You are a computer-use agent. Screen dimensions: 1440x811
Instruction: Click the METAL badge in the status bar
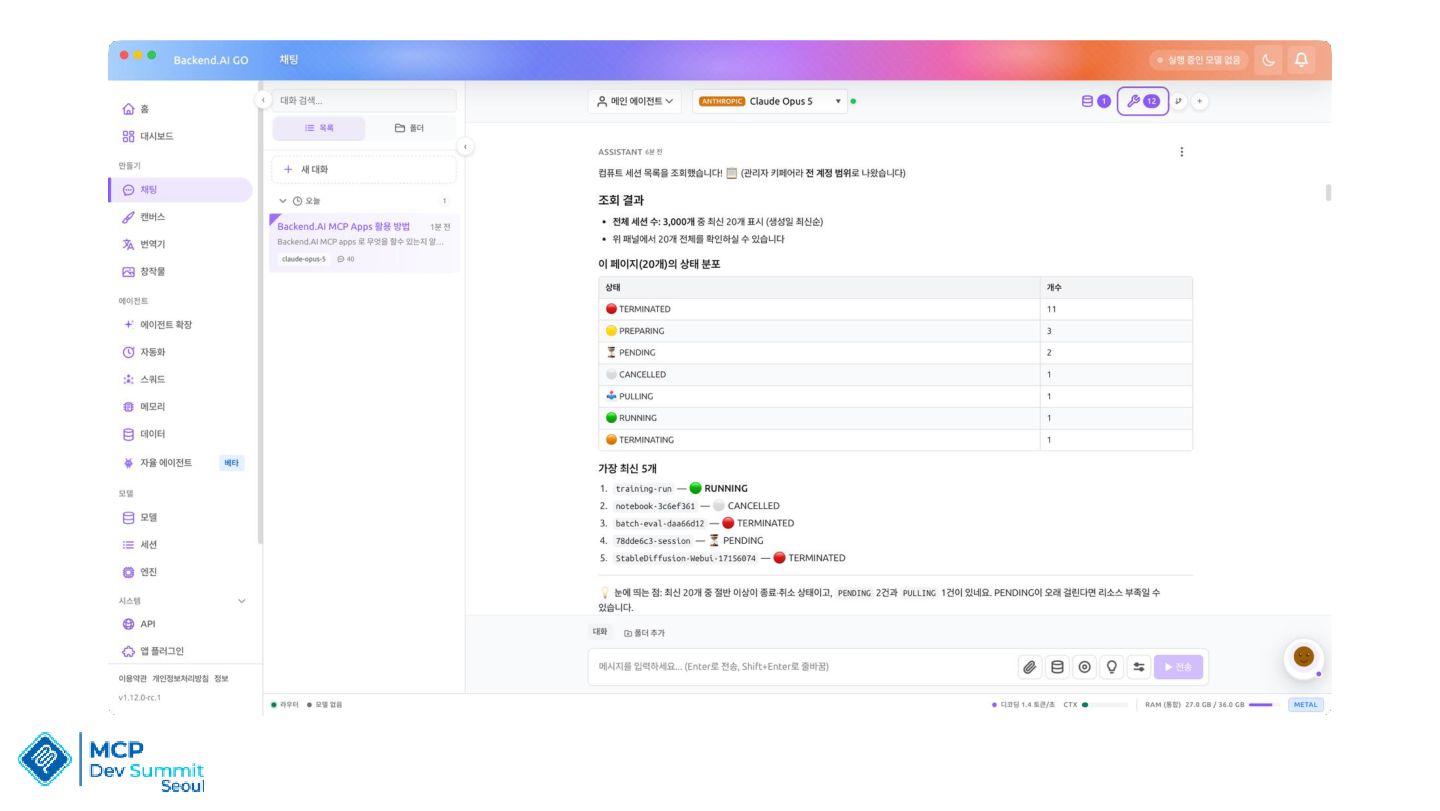coord(1306,704)
